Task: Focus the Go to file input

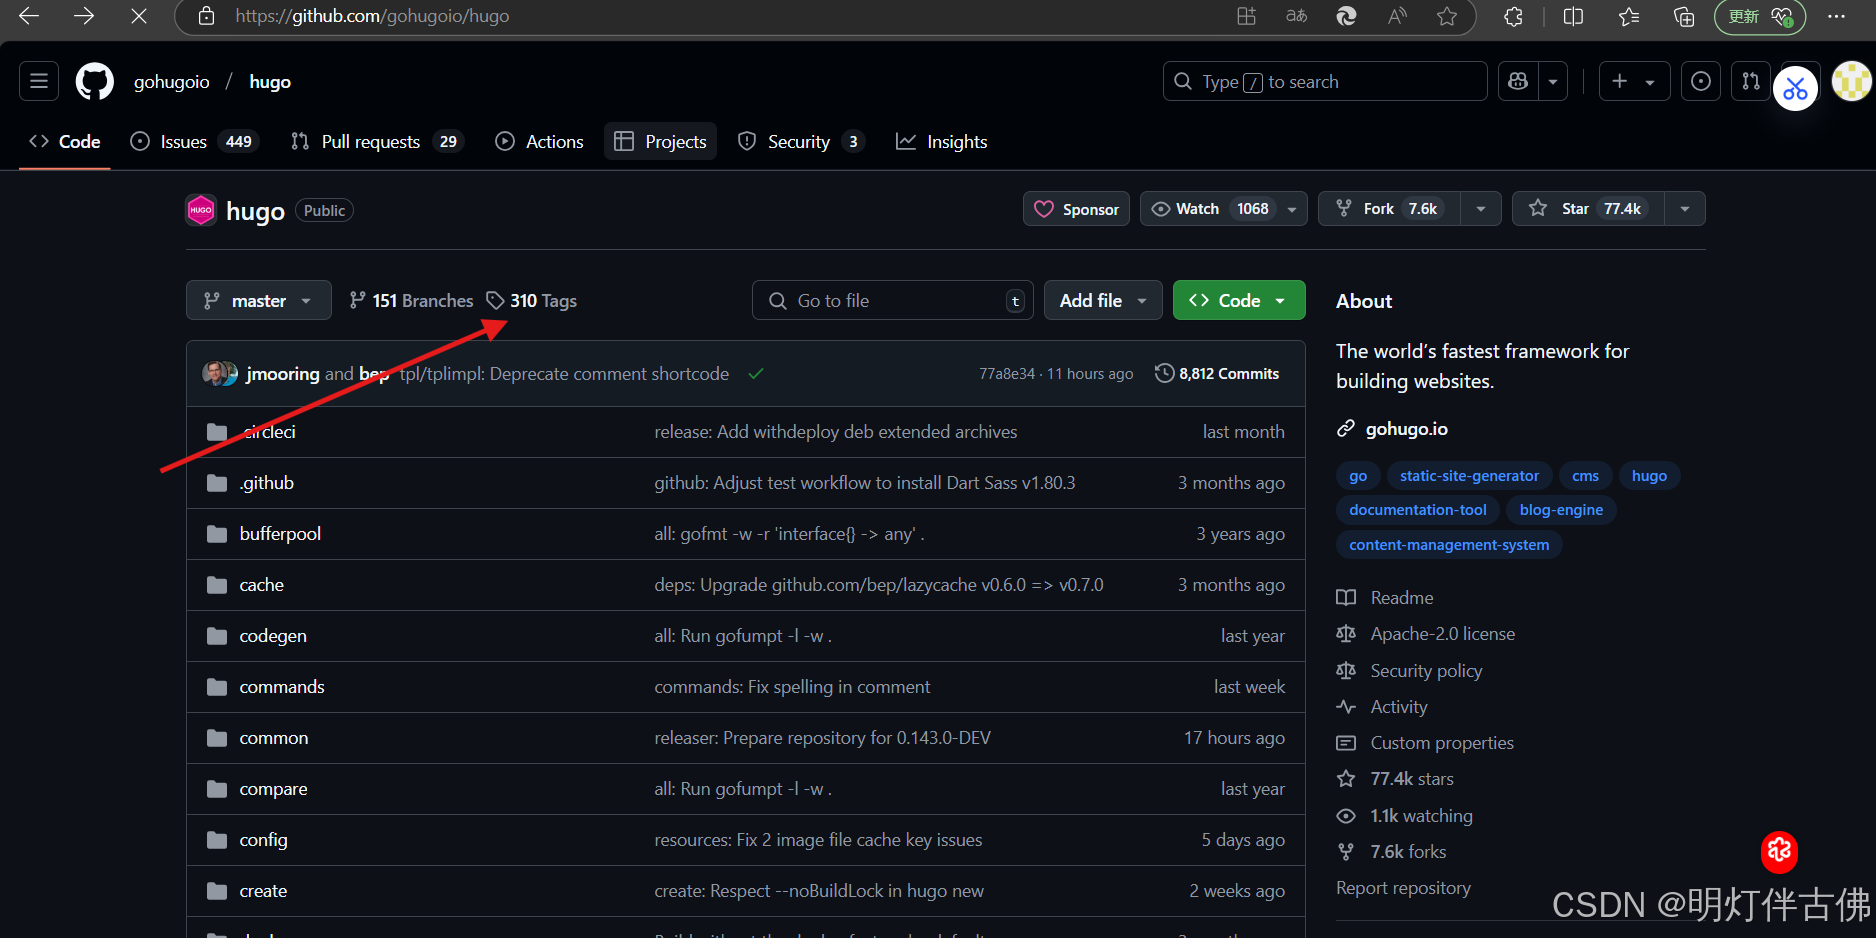Action: pyautogui.click(x=893, y=300)
